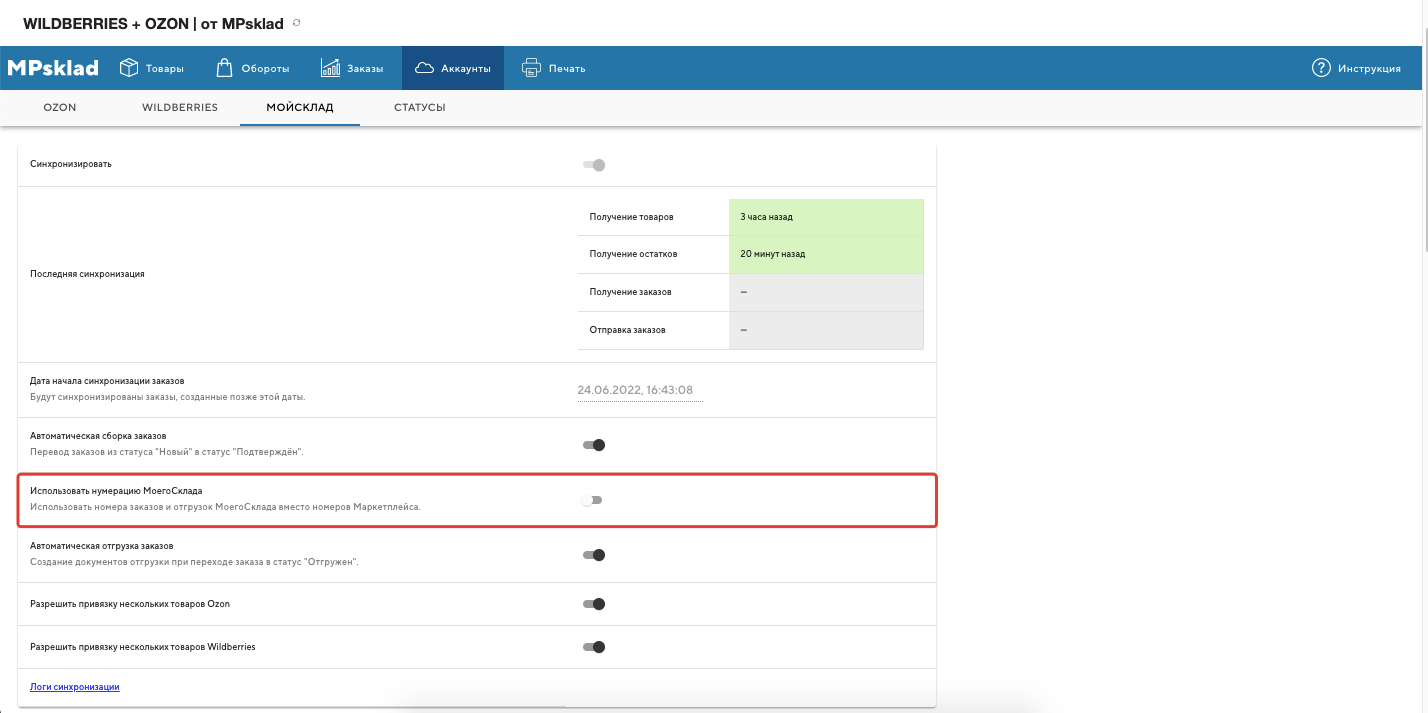Switch to the WILDBERRIES tab
Viewport: 1428px width, 713px height.
[x=180, y=107]
